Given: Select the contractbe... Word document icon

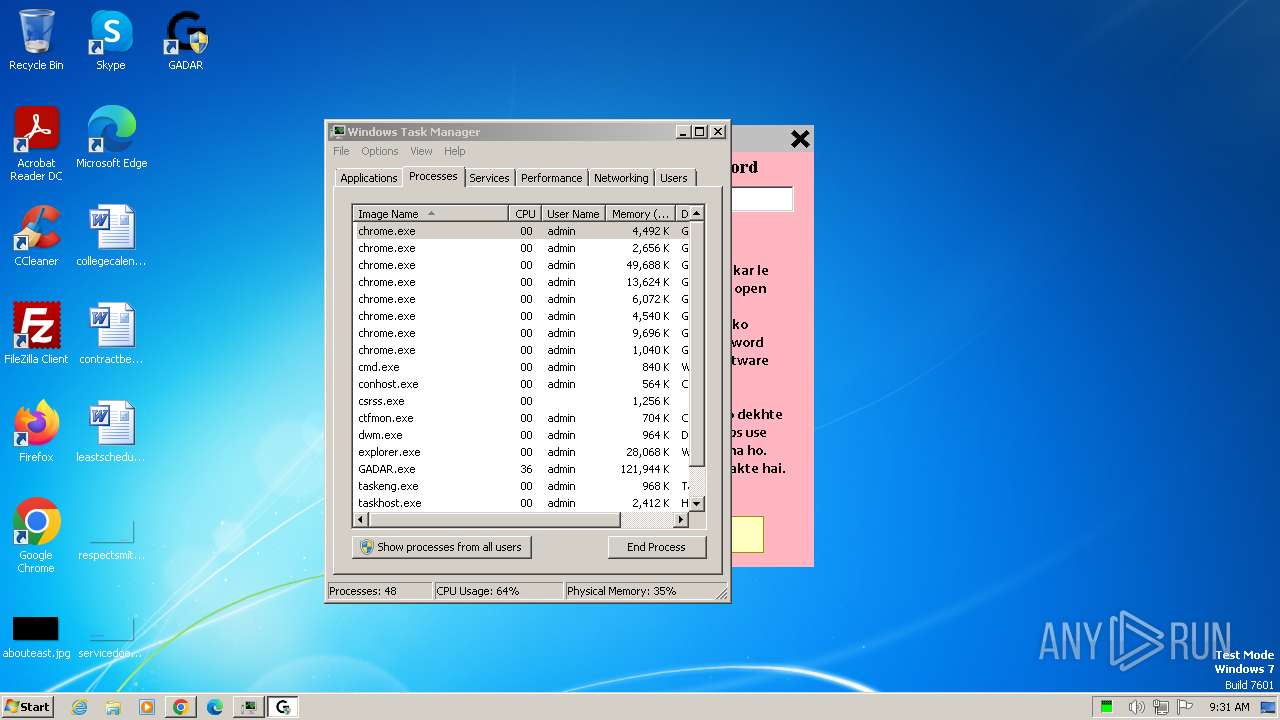Looking at the screenshot, I should (x=111, y=333).
